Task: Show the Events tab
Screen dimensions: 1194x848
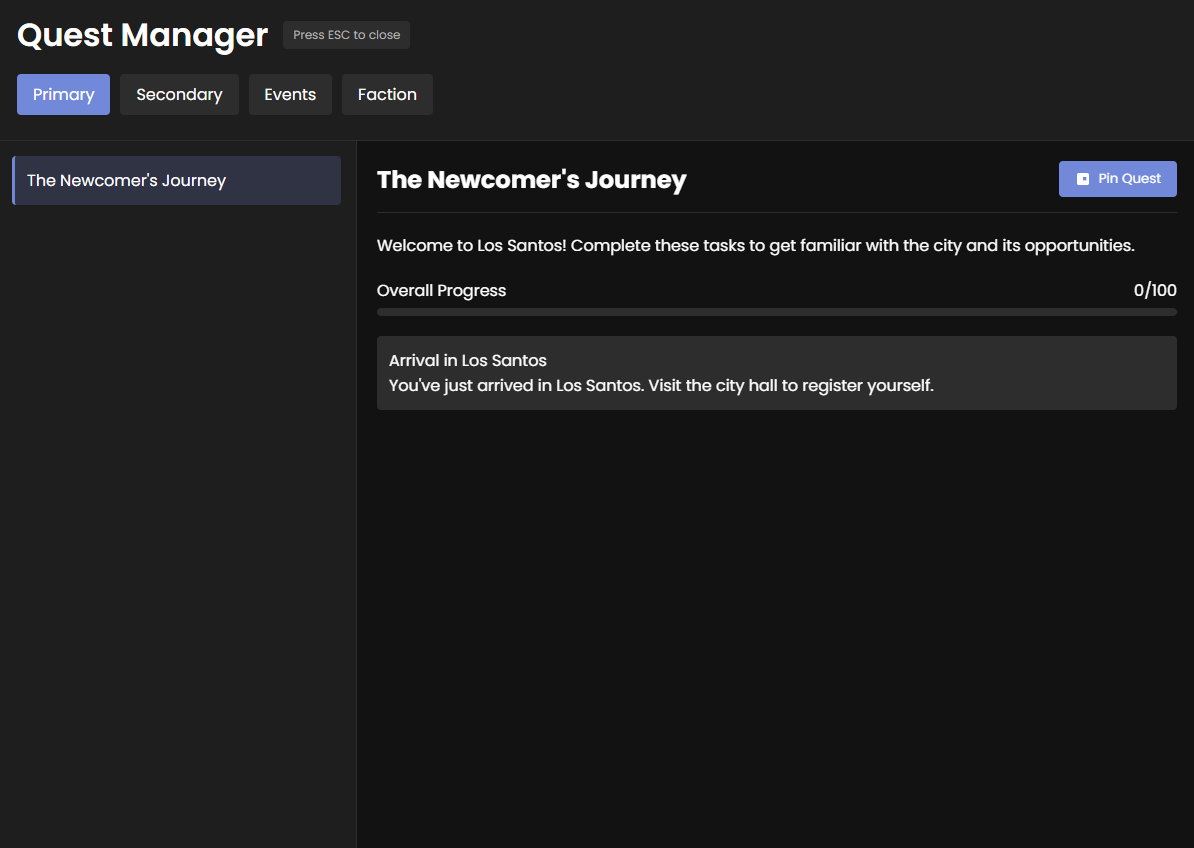Action: coord(290,94)
